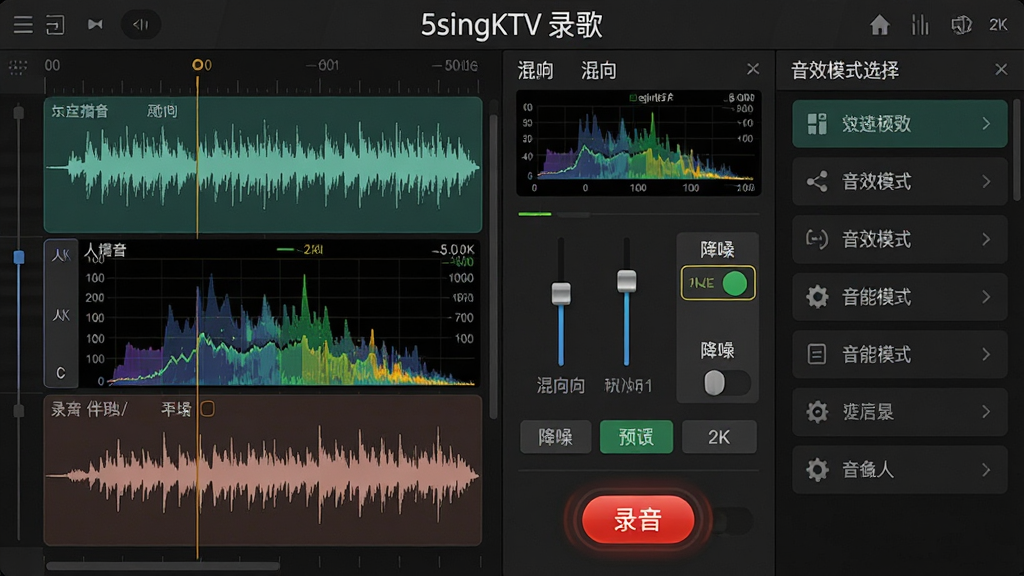Click the share icon in 音效模式 row
Viewport: 1024px width, 576px height.
point(817,182)
